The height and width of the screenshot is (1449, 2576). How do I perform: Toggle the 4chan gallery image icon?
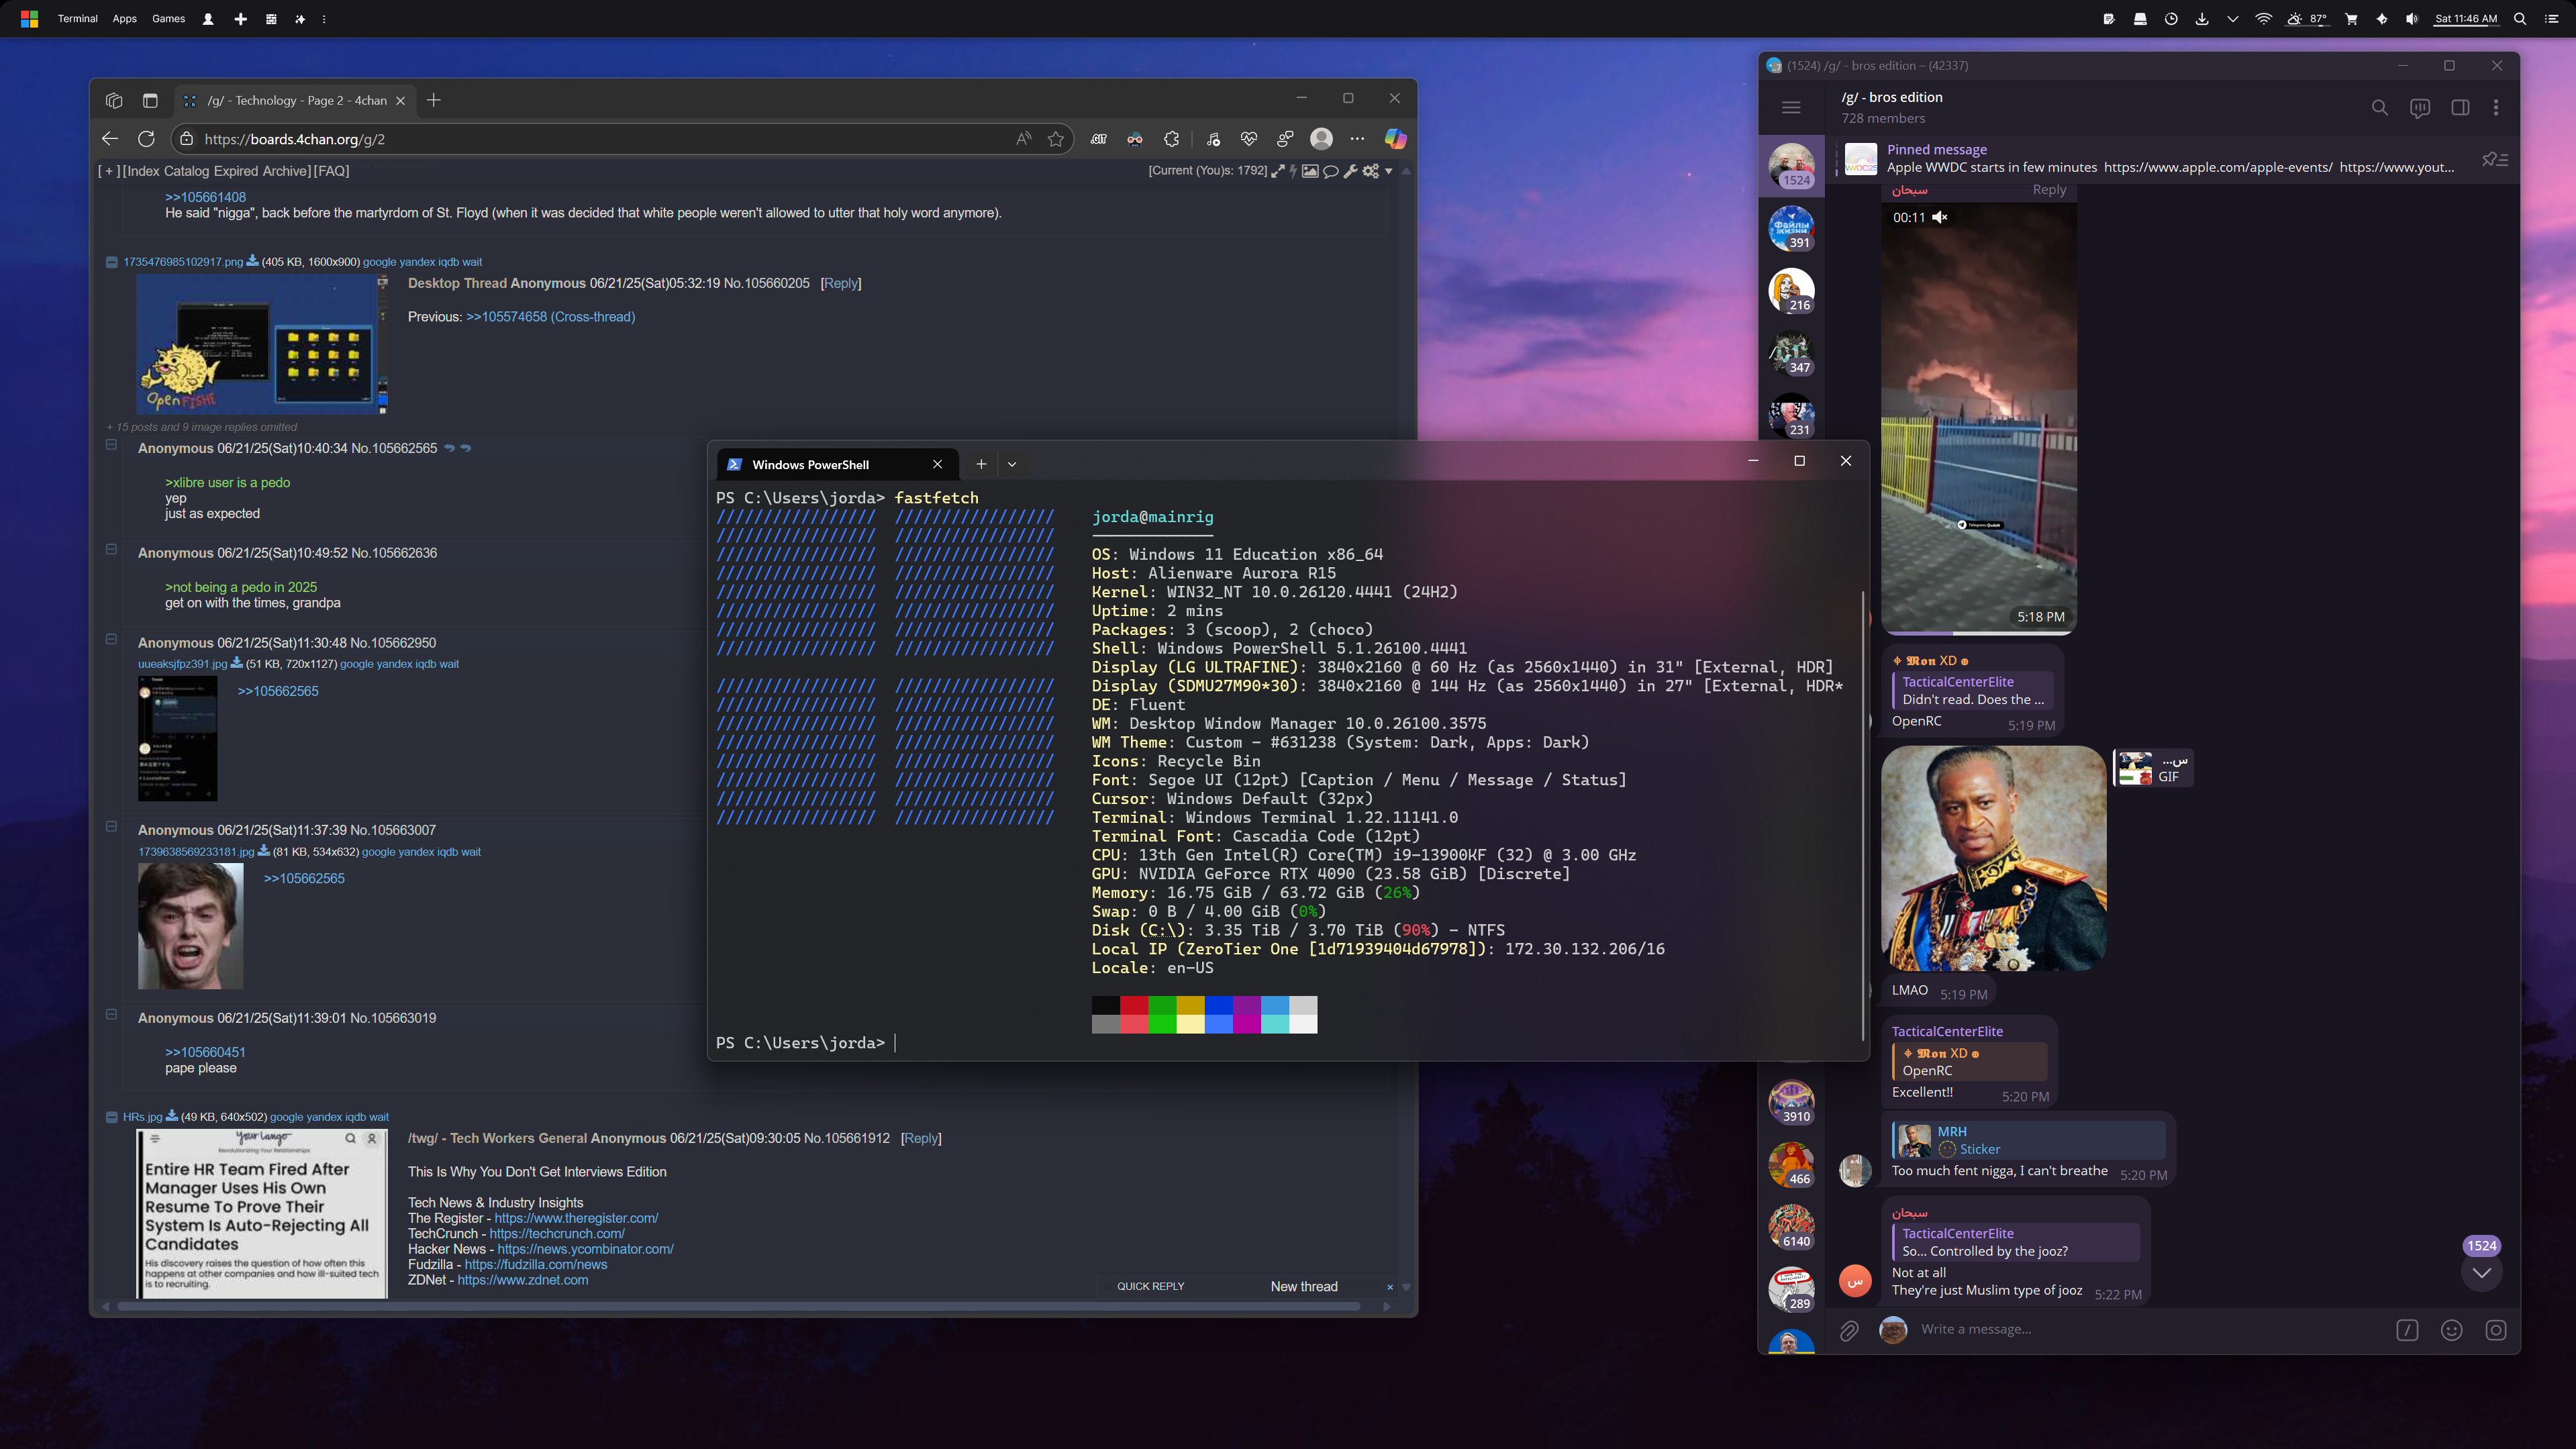point(1309,171)
